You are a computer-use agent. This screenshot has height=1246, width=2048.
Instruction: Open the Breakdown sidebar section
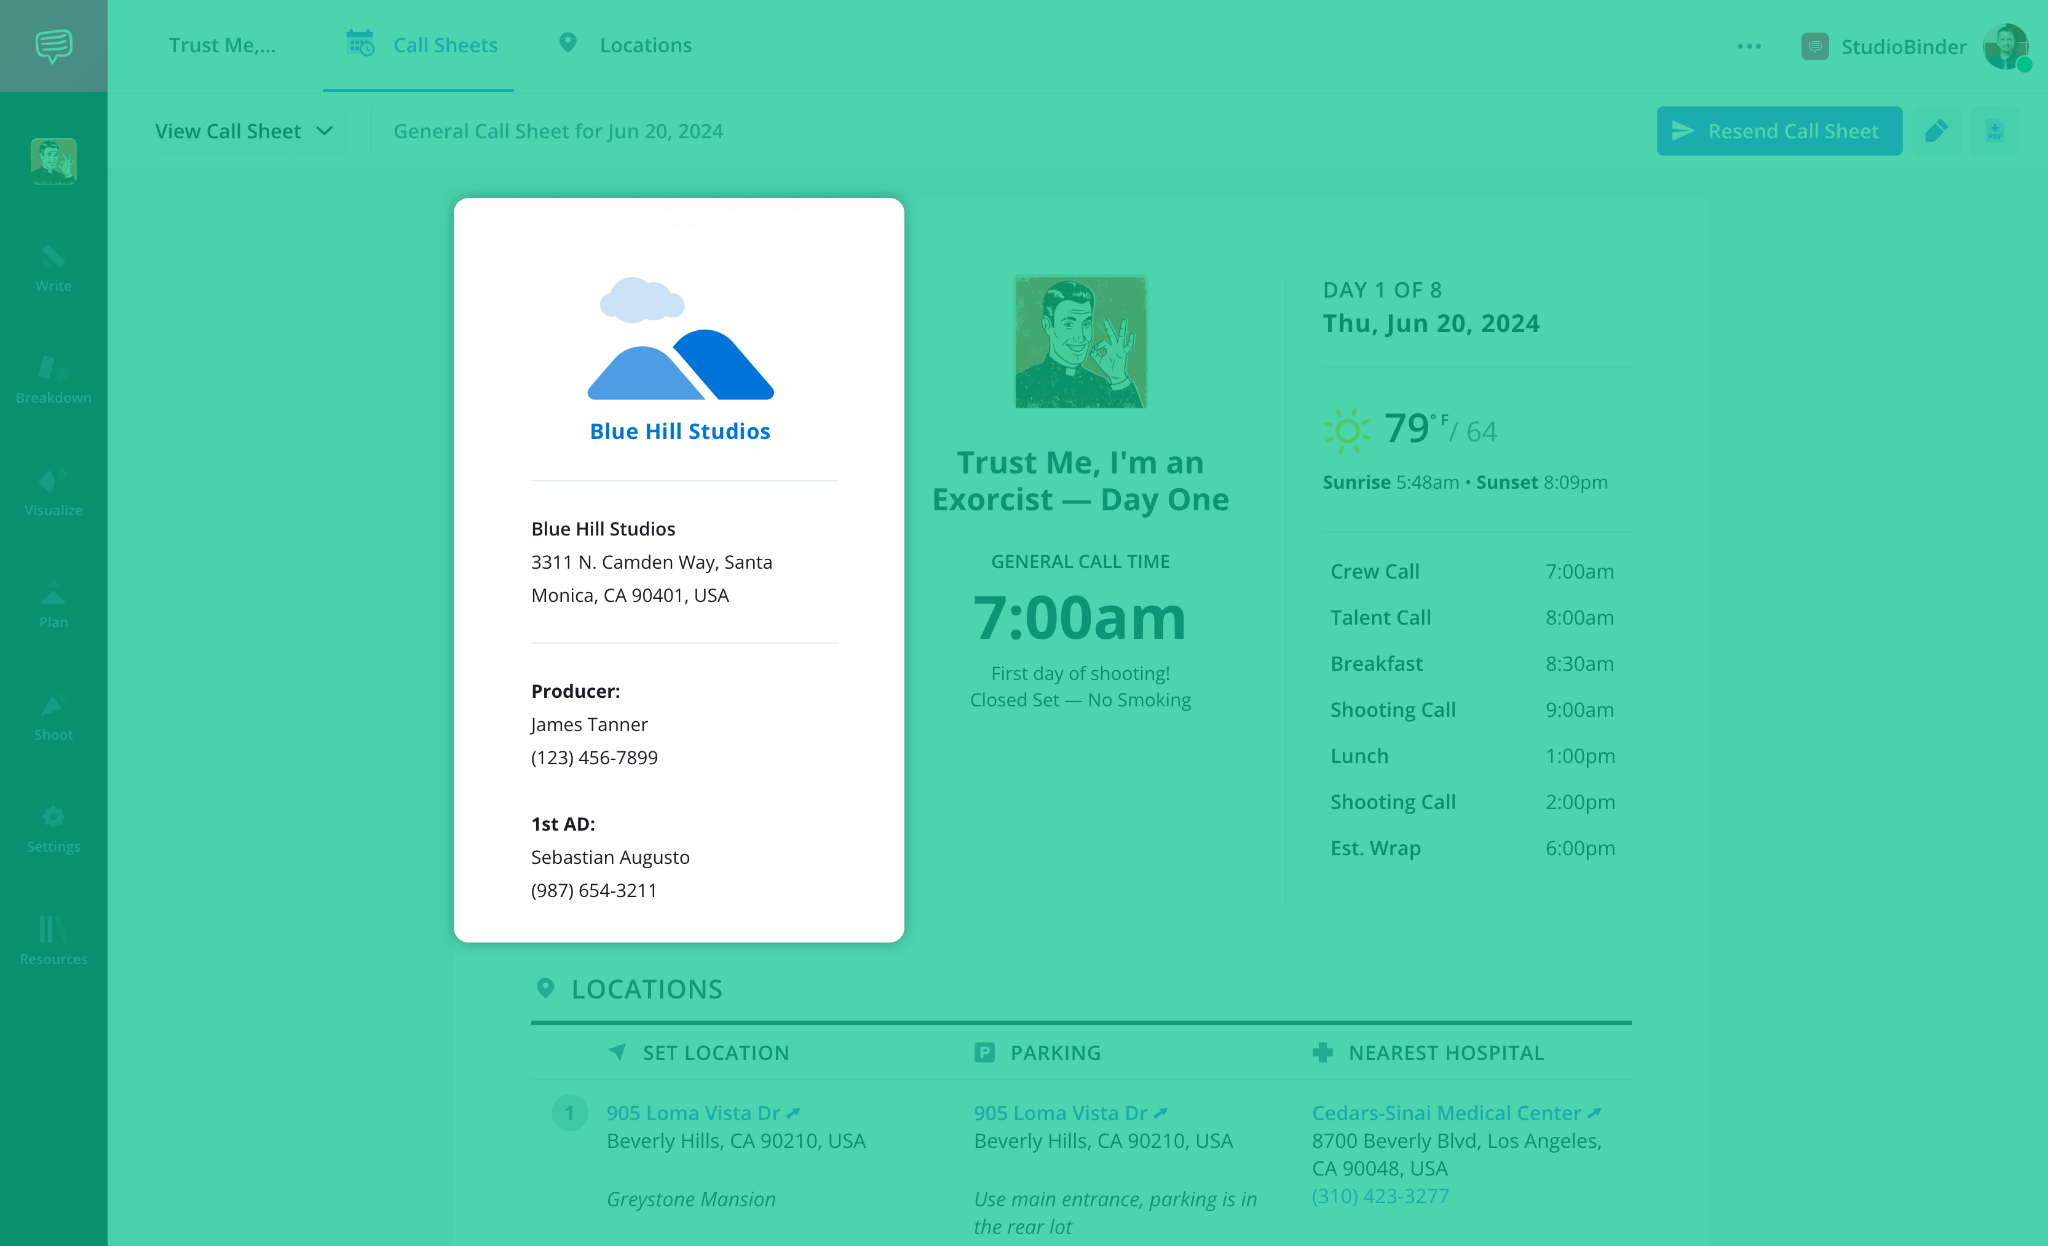pos(53,380)
